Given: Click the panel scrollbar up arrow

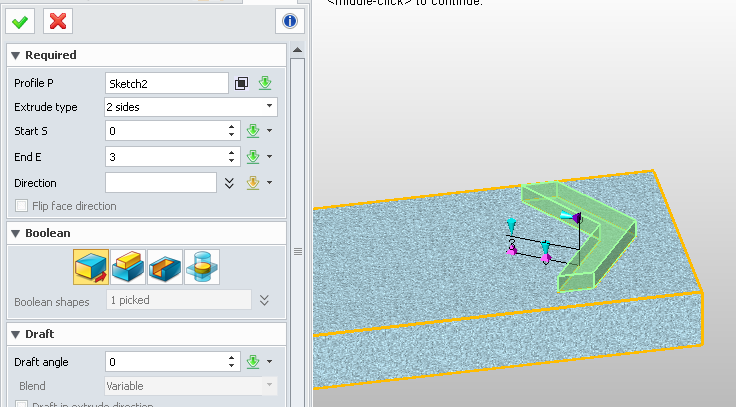Looking at the screenshot, I should [297, 50].
